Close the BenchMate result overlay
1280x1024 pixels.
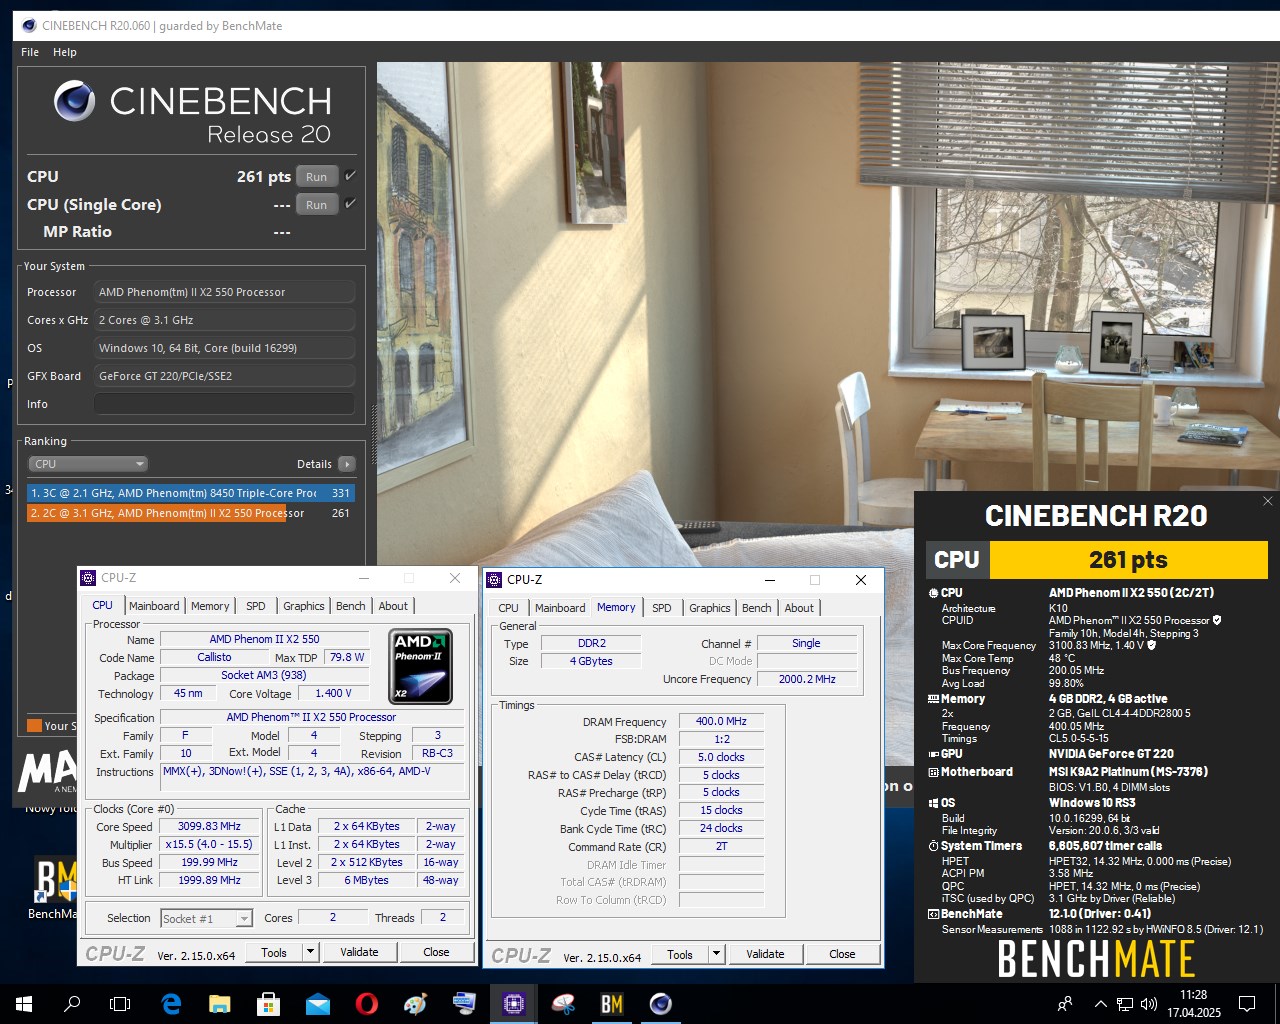tap(1267, 501)
